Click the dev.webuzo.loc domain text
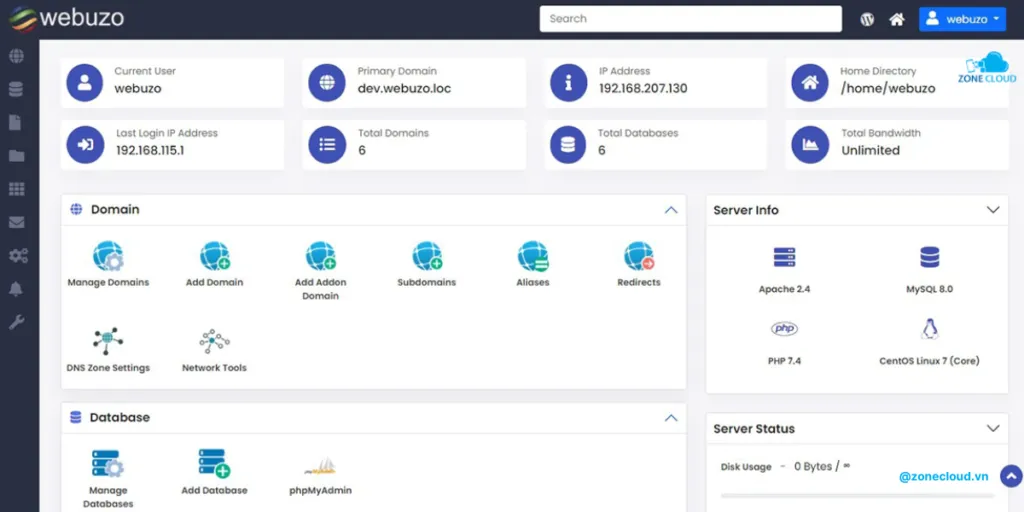 (x=404, y=88)
